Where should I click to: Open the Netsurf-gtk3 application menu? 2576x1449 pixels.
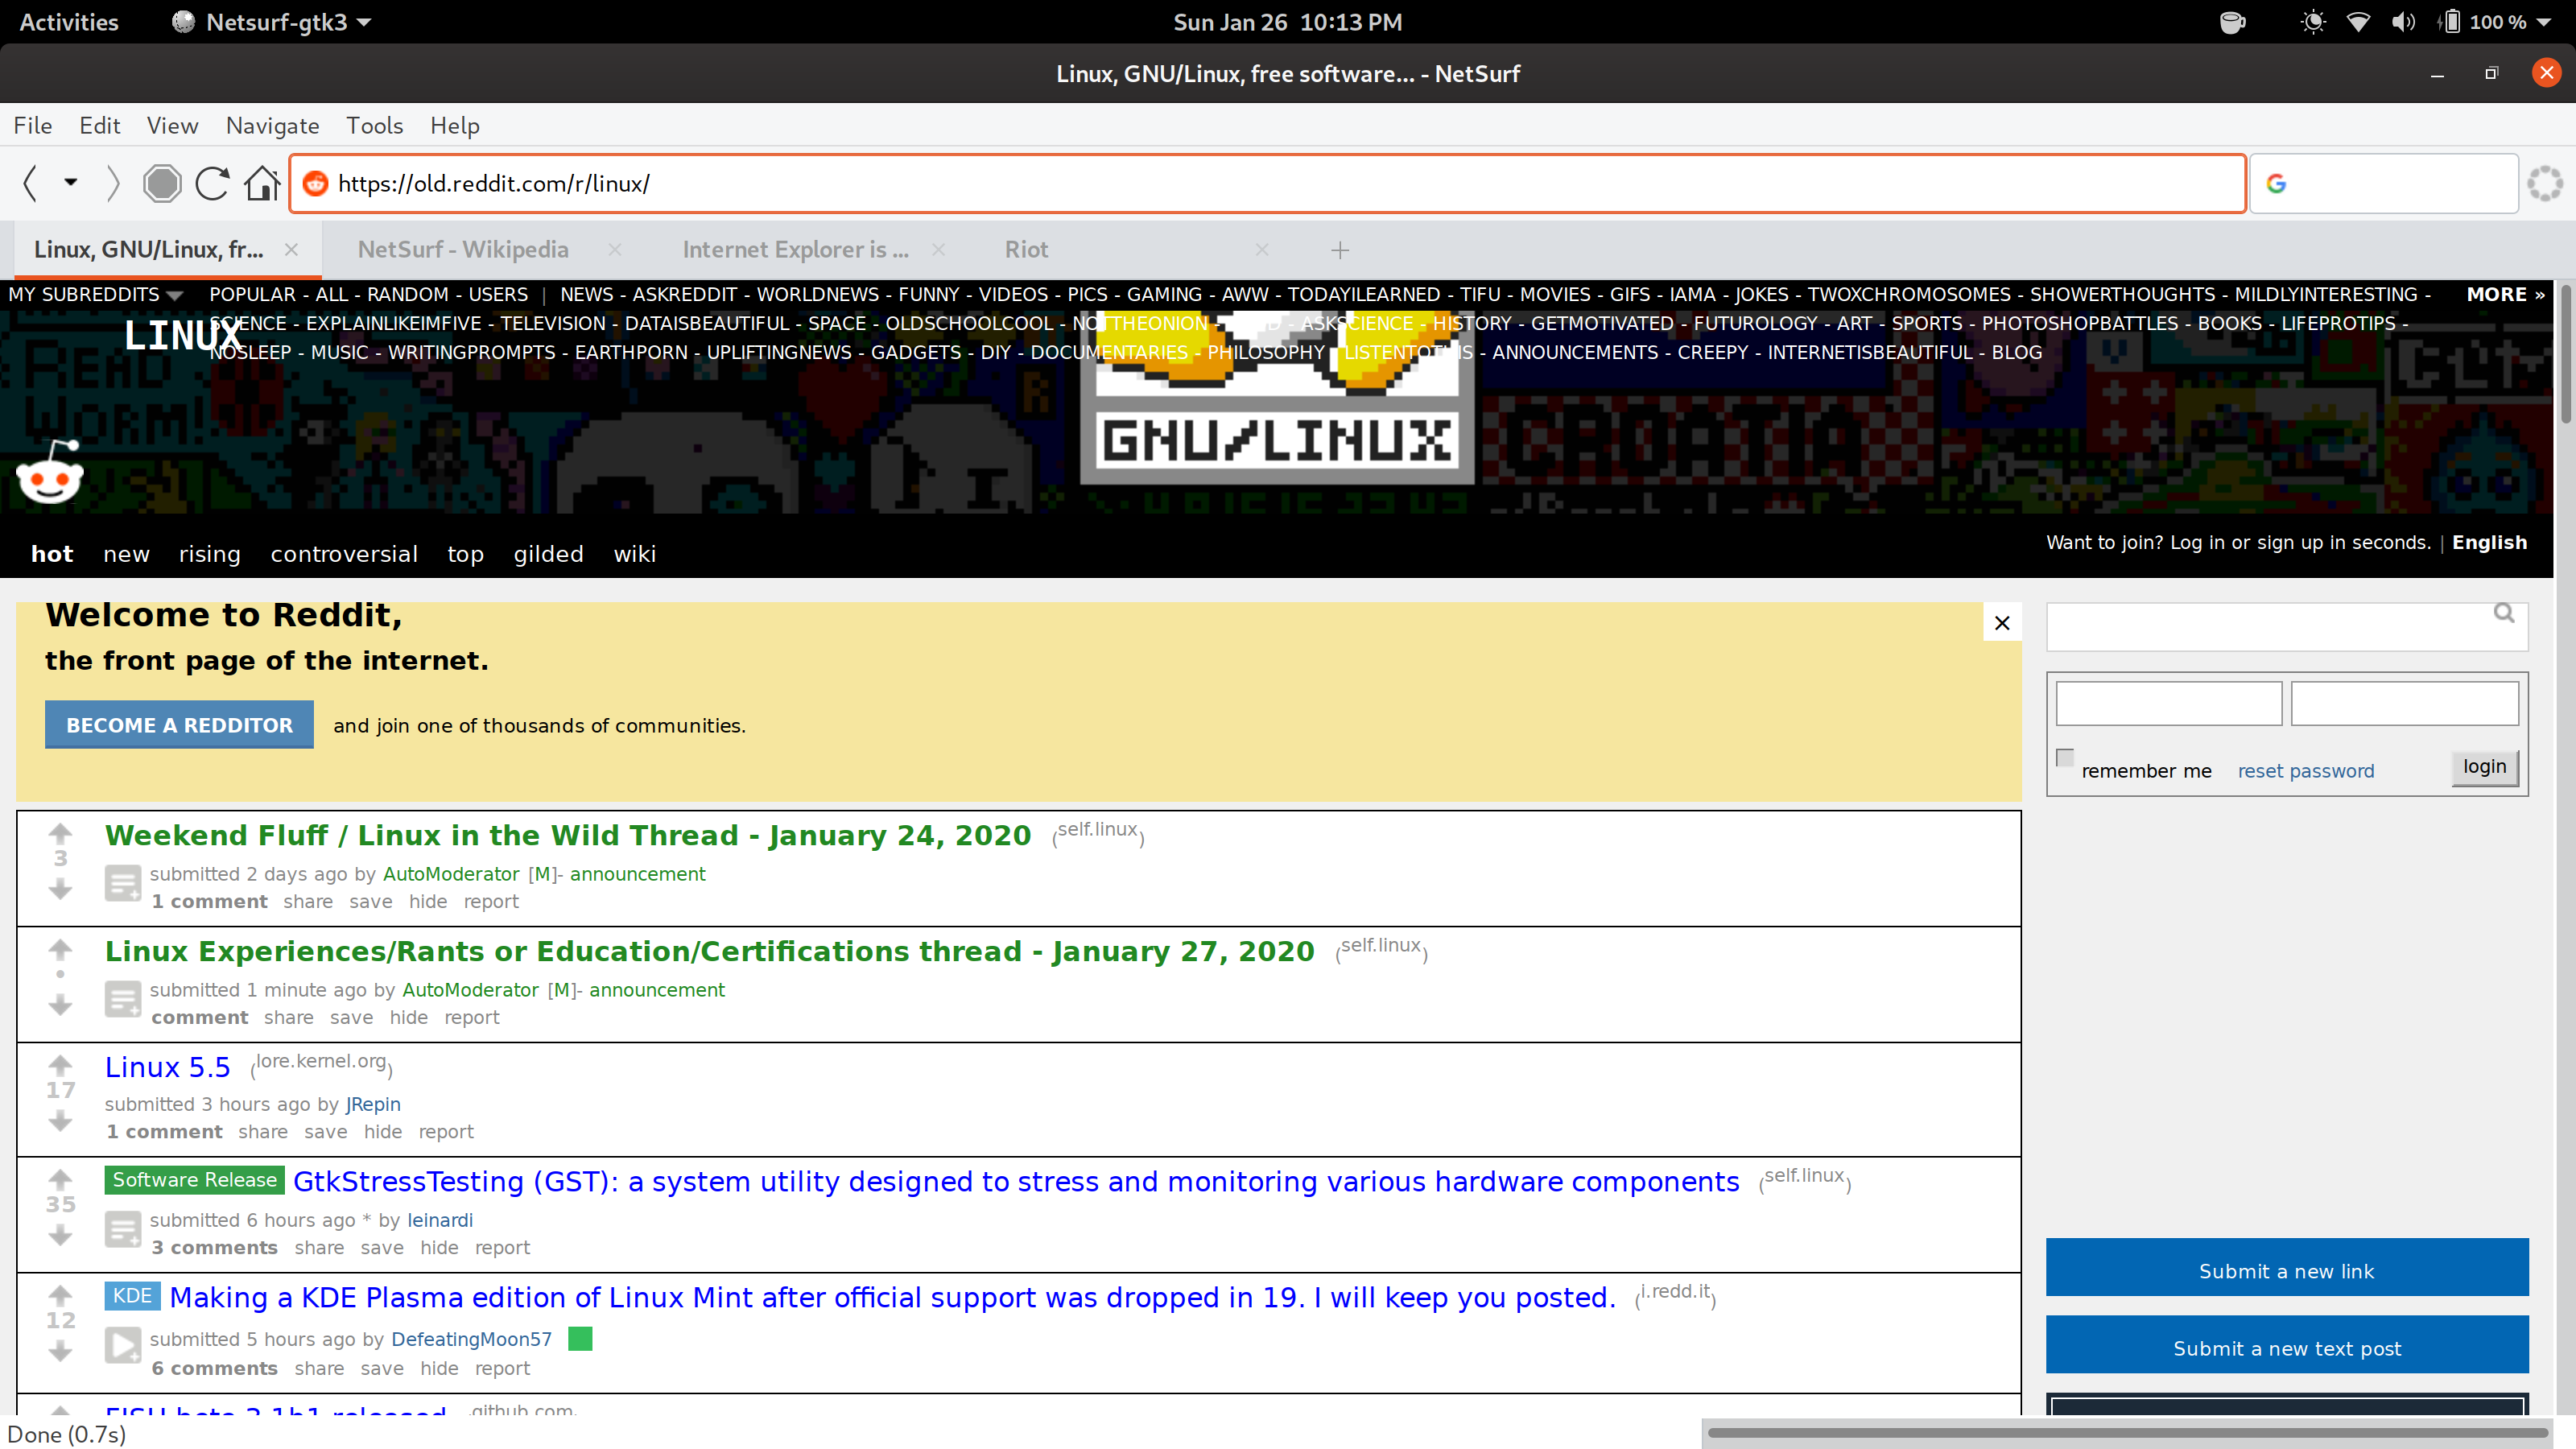[x=272, y=22]
